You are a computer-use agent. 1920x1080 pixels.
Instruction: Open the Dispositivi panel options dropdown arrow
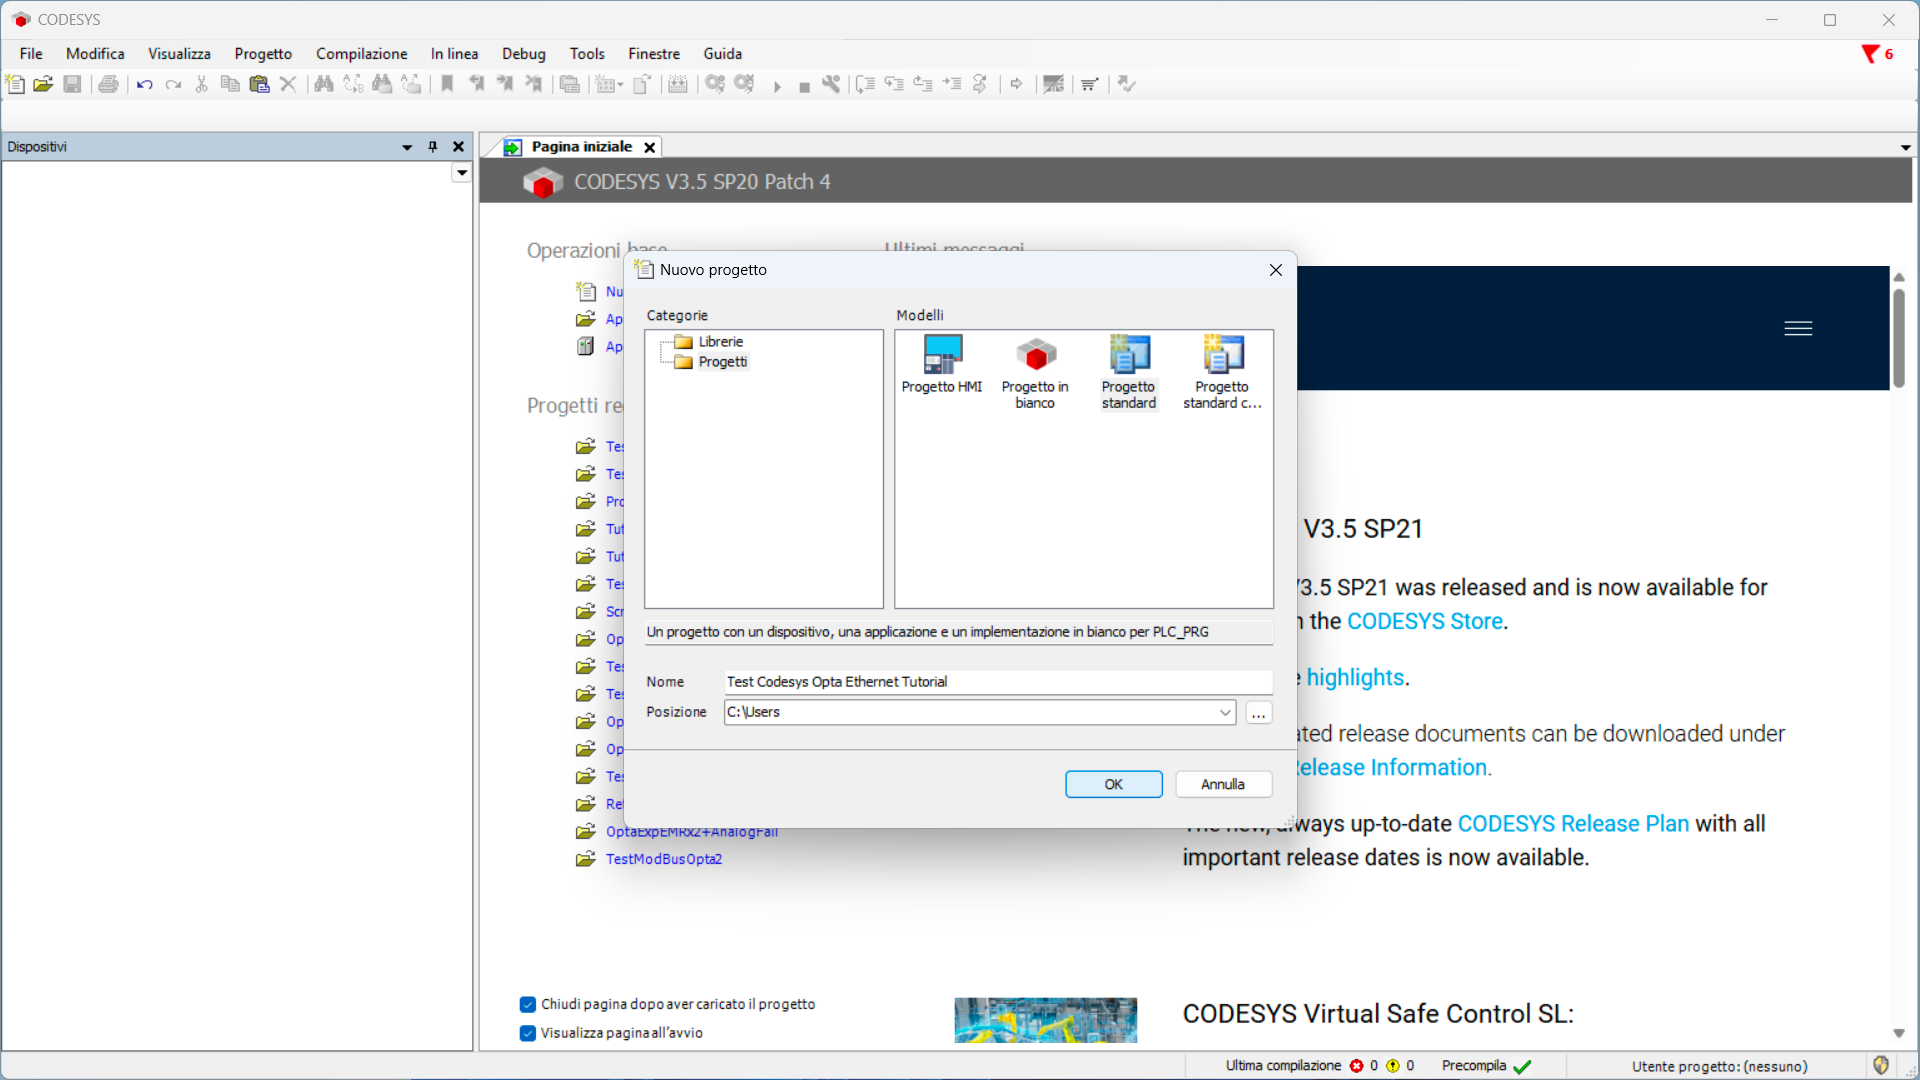tap(407, 147)
